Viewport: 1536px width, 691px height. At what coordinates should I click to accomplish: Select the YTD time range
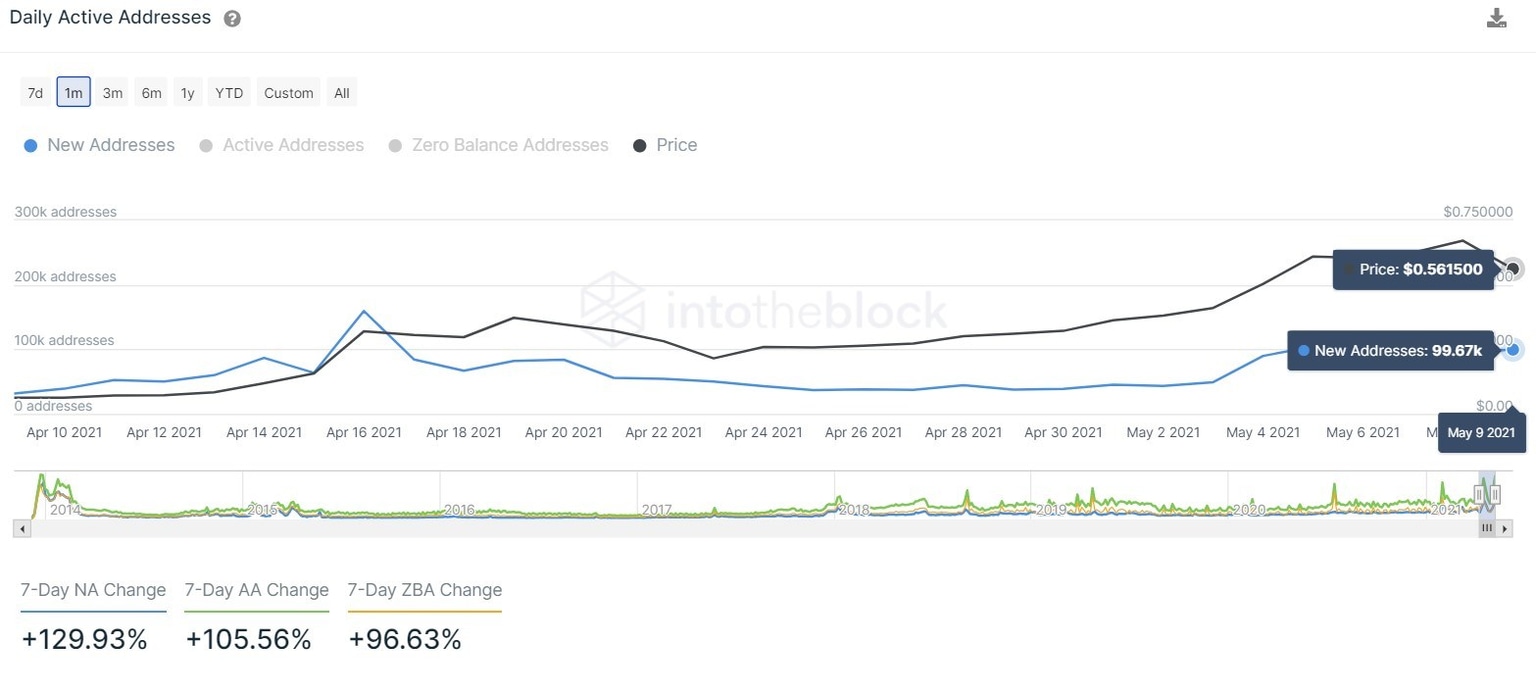click(228, 92)
